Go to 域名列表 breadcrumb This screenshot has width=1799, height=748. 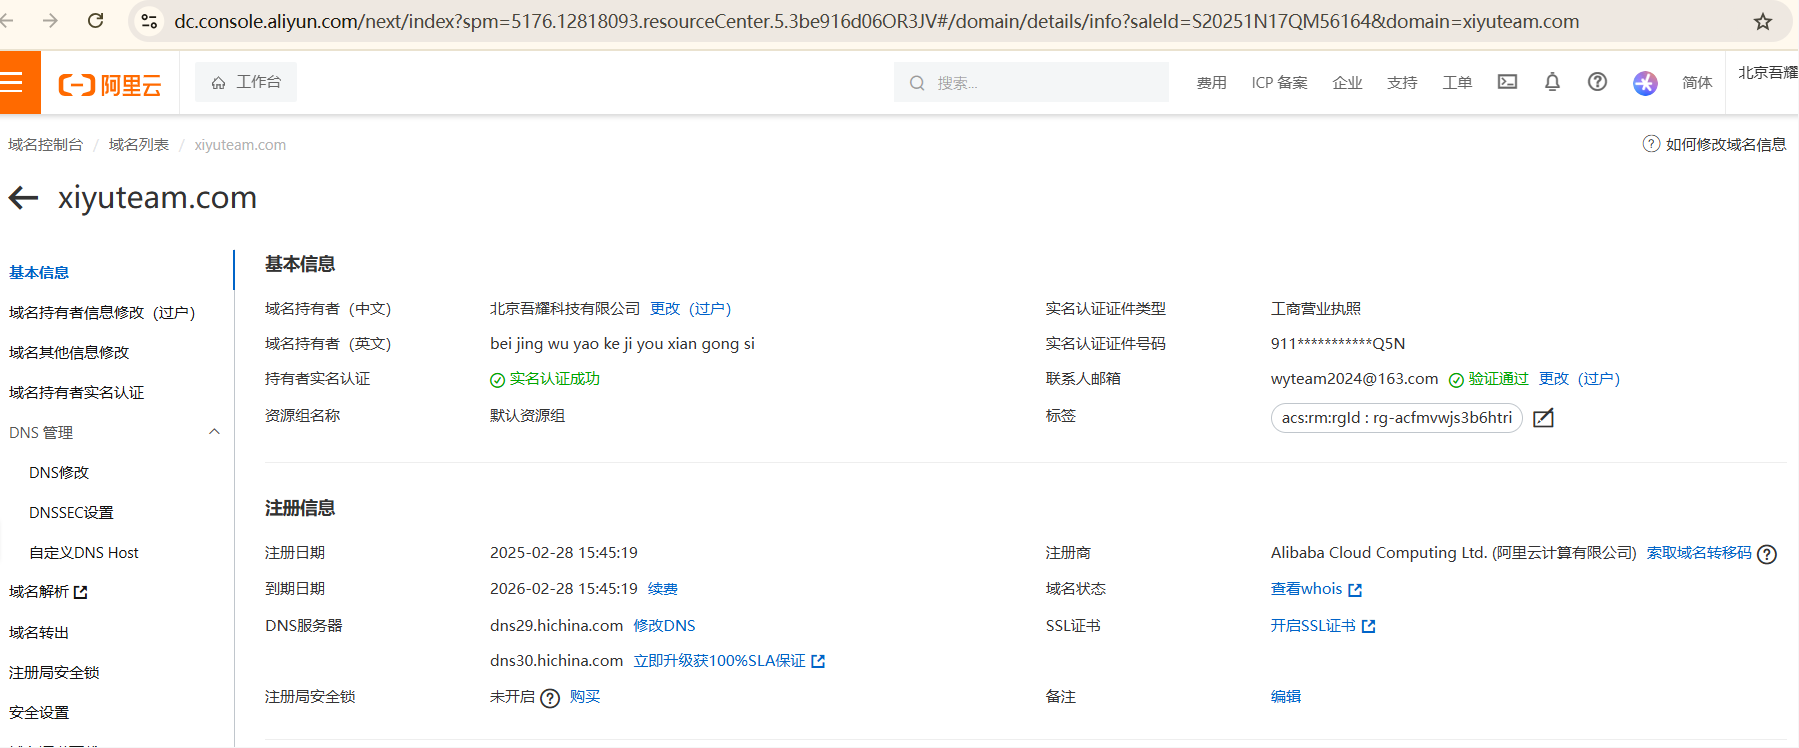coord(138,145)
